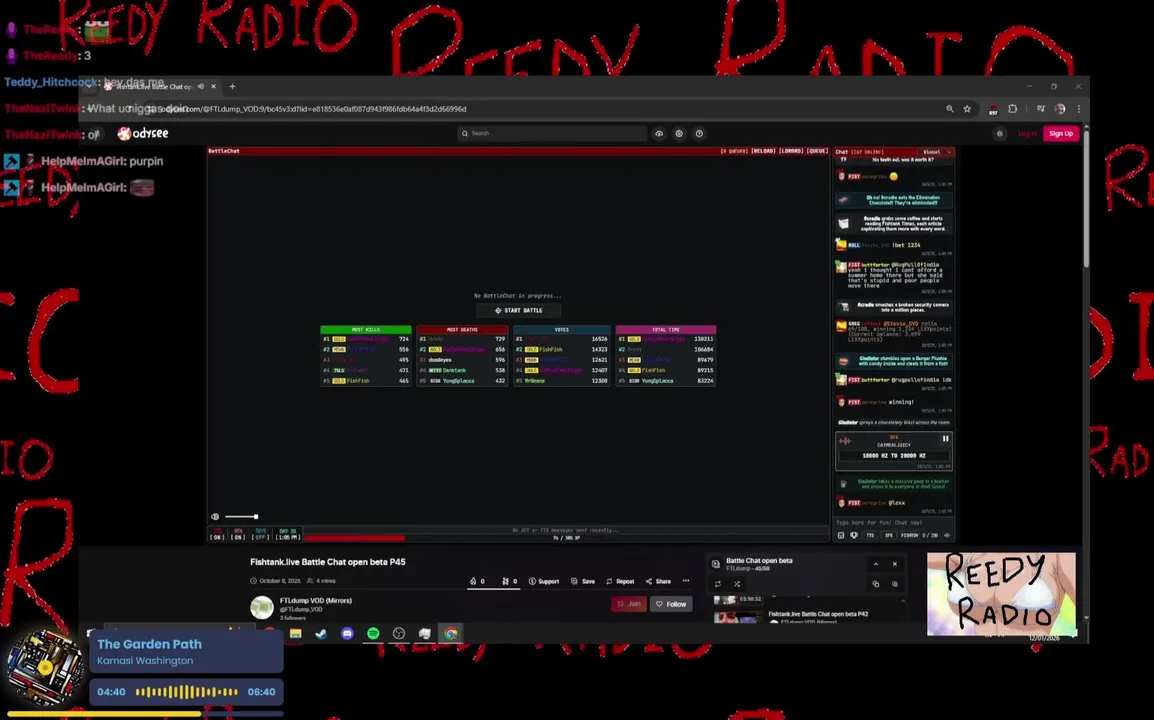Click the Repost button under video
This screenshot has width=1154, height=720.
coord(620,581)
